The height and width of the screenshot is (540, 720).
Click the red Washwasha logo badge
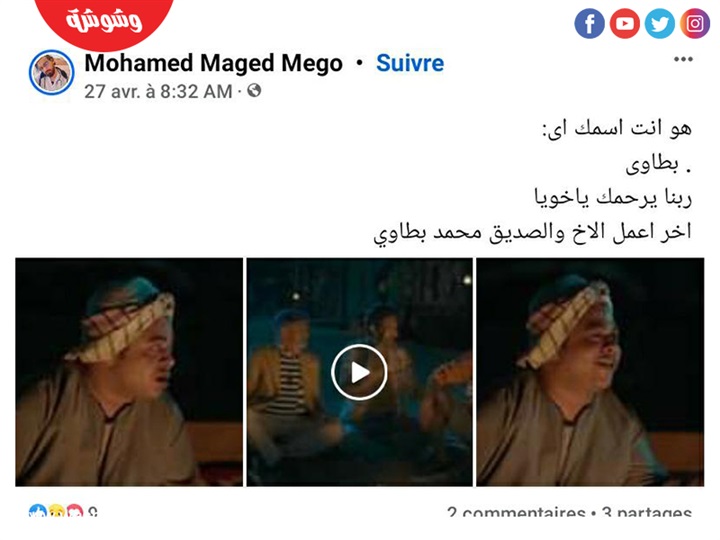tap(104, 22)
